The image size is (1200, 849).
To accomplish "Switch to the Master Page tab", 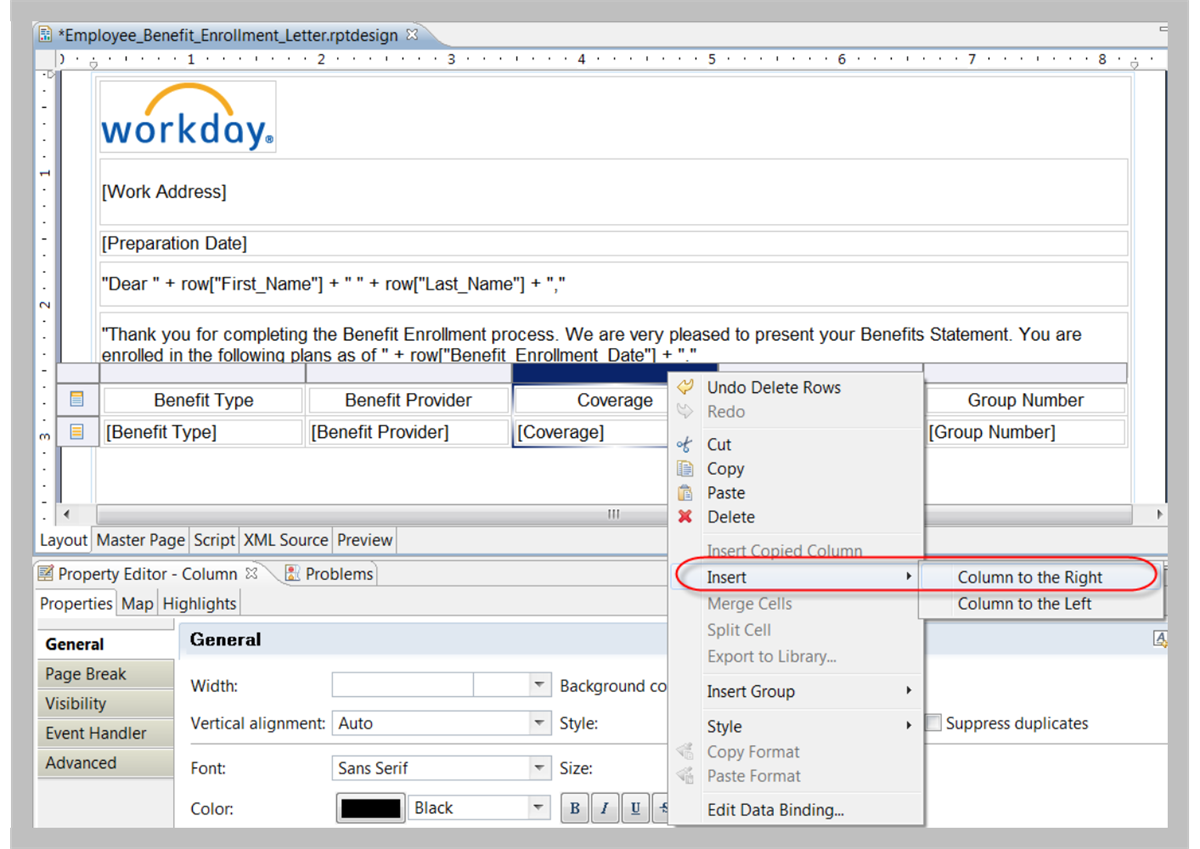I will 140,539.
